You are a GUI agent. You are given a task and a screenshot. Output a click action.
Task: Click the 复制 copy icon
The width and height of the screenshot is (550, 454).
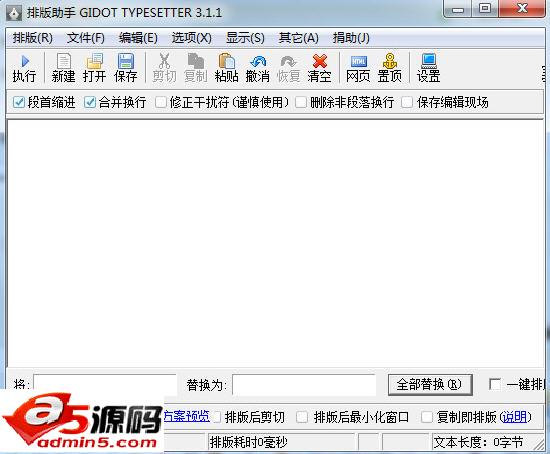pos(195,68)
